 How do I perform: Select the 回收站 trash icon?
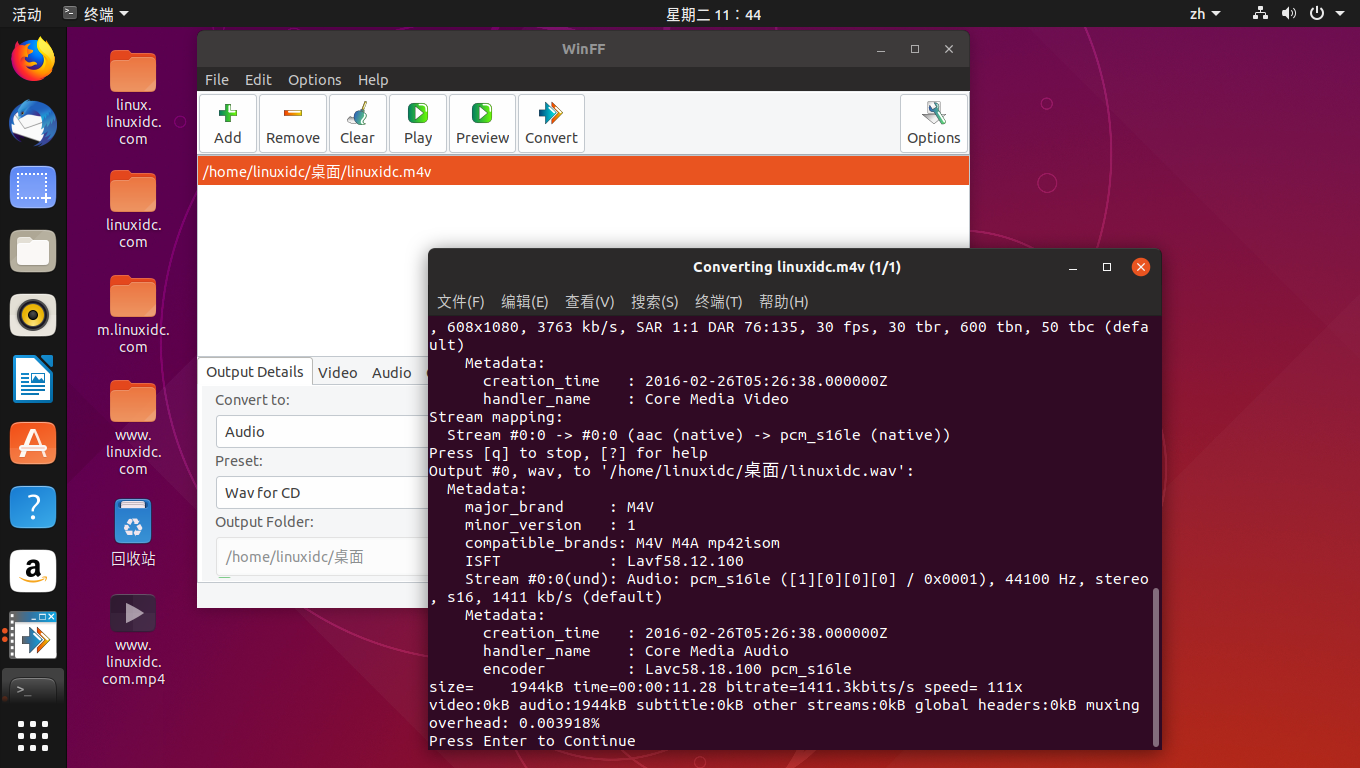point(133,533)
